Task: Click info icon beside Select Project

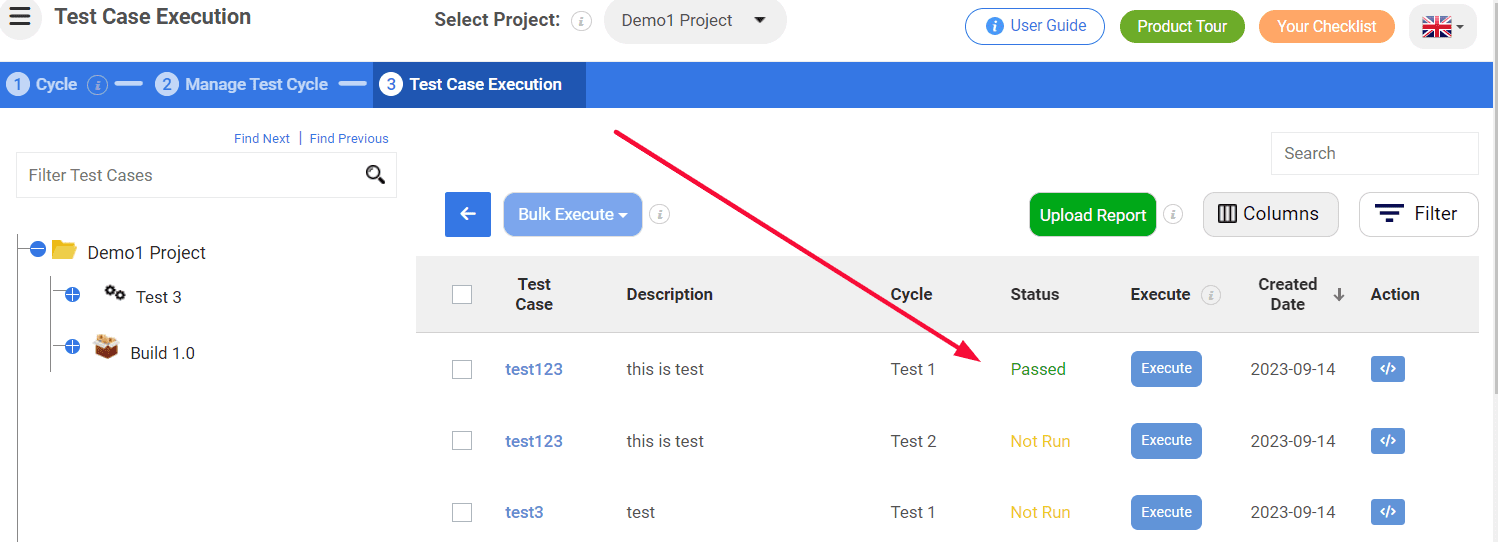Action: click(x=582, y=21)
